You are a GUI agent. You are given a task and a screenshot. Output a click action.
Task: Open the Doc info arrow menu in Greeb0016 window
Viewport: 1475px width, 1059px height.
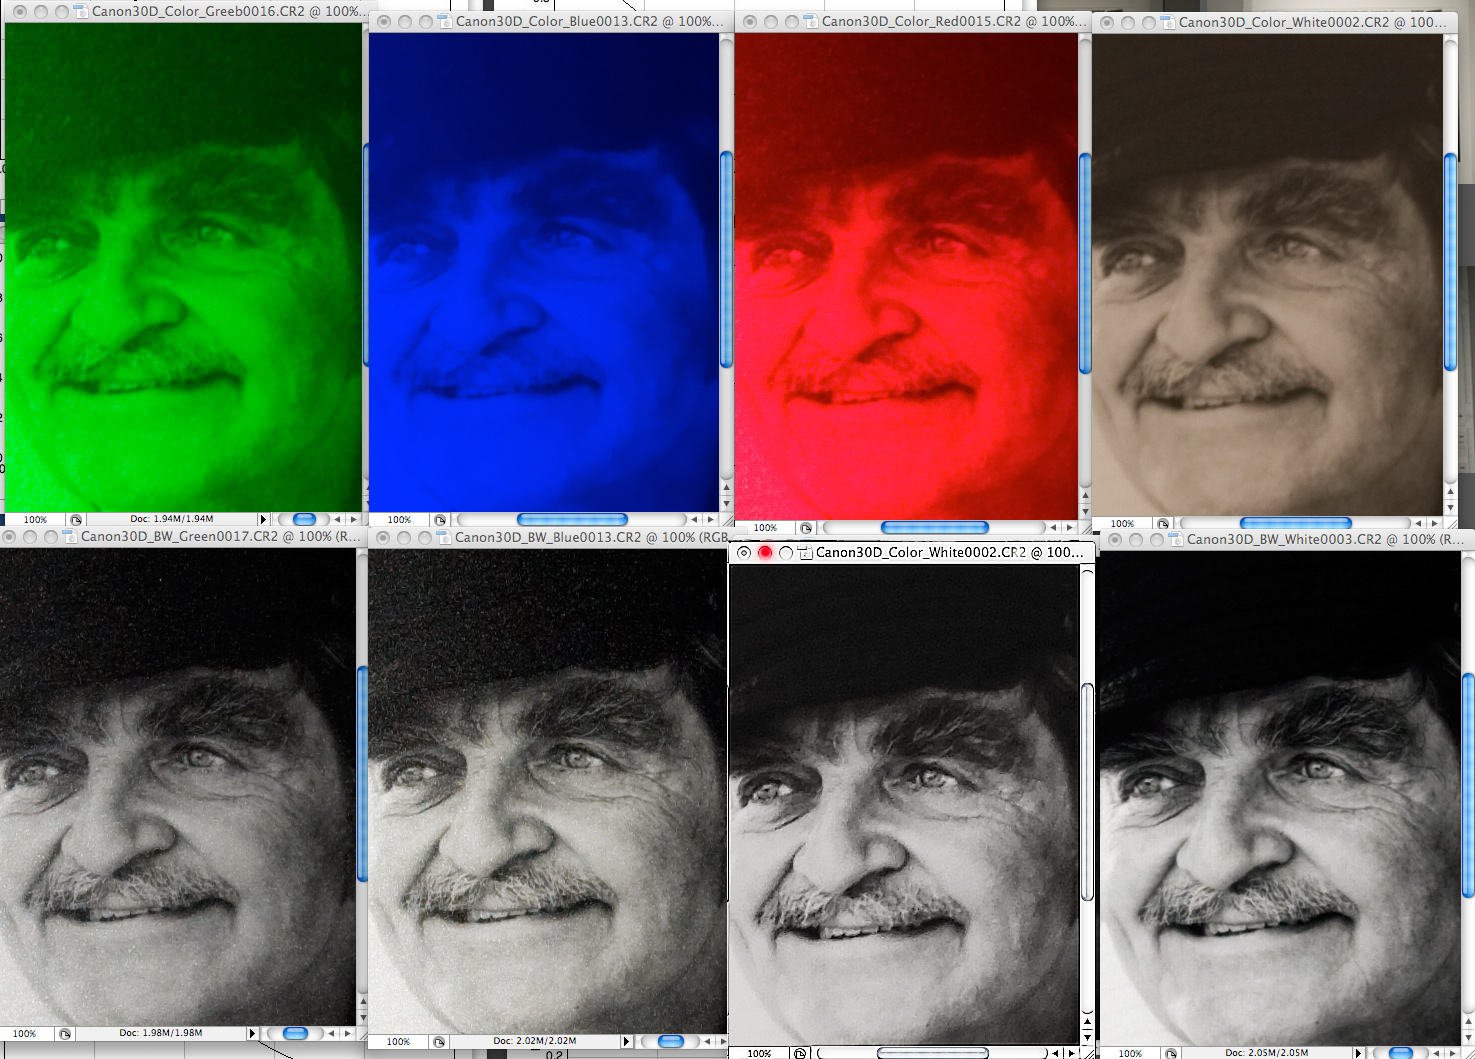coord(263,520)
